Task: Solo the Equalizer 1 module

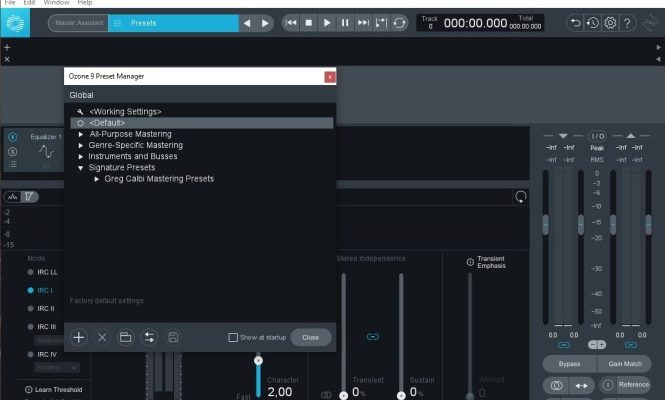Action: 13,151
